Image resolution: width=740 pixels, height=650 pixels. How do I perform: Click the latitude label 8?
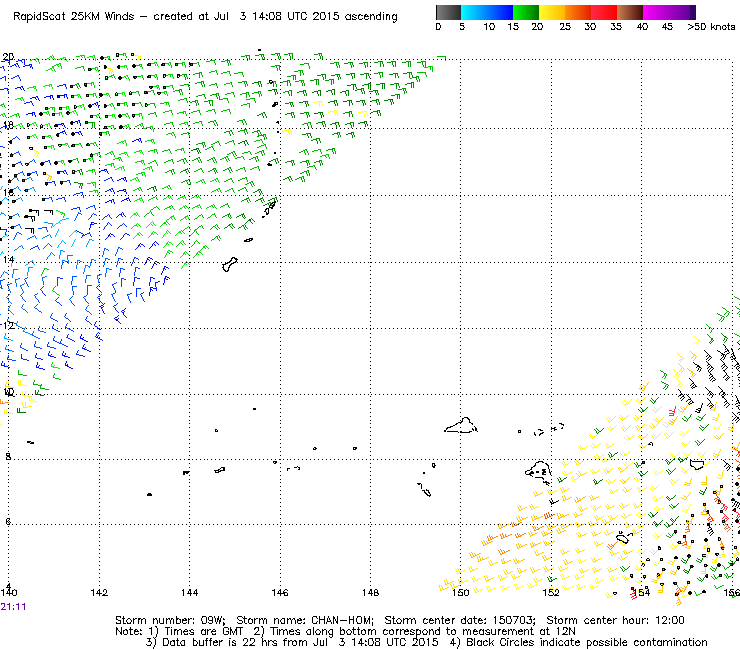[8, 456]
